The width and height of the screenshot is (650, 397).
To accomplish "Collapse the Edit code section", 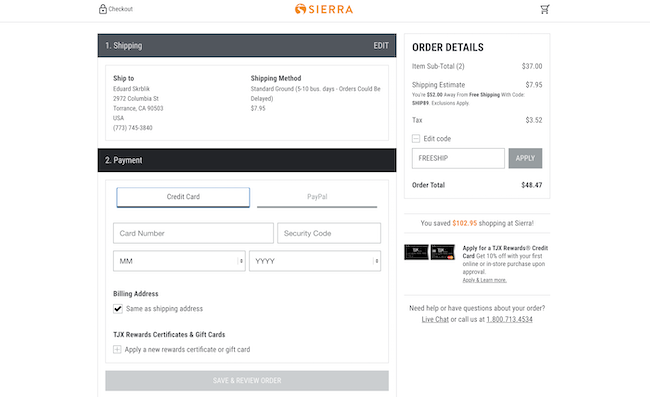I will pos(416,138).
